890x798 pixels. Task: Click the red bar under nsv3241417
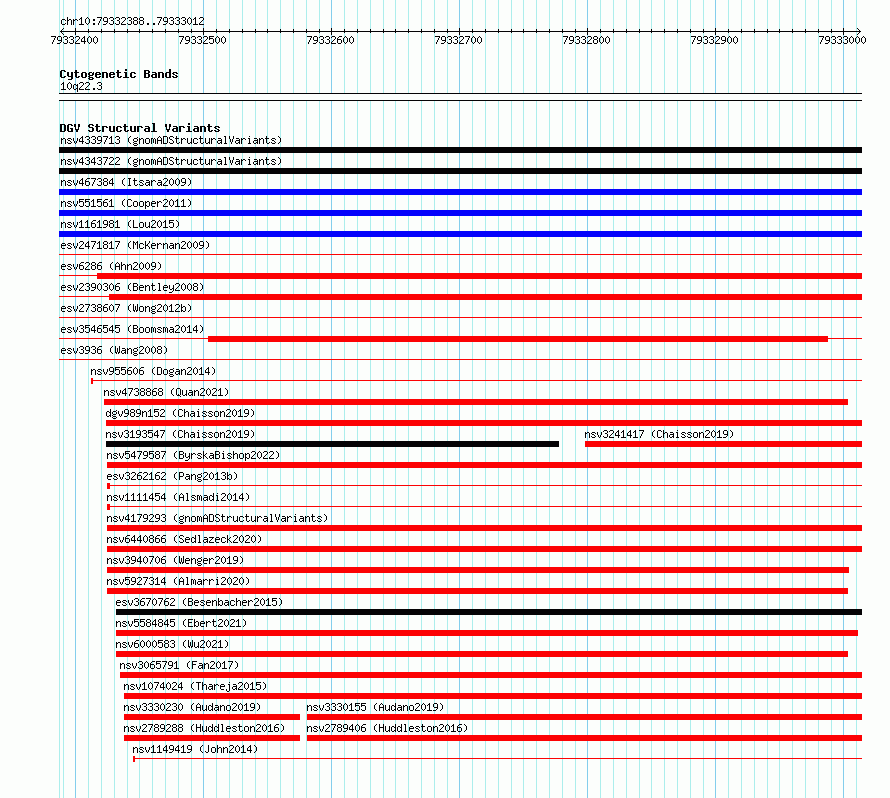[x=723, y=444]
